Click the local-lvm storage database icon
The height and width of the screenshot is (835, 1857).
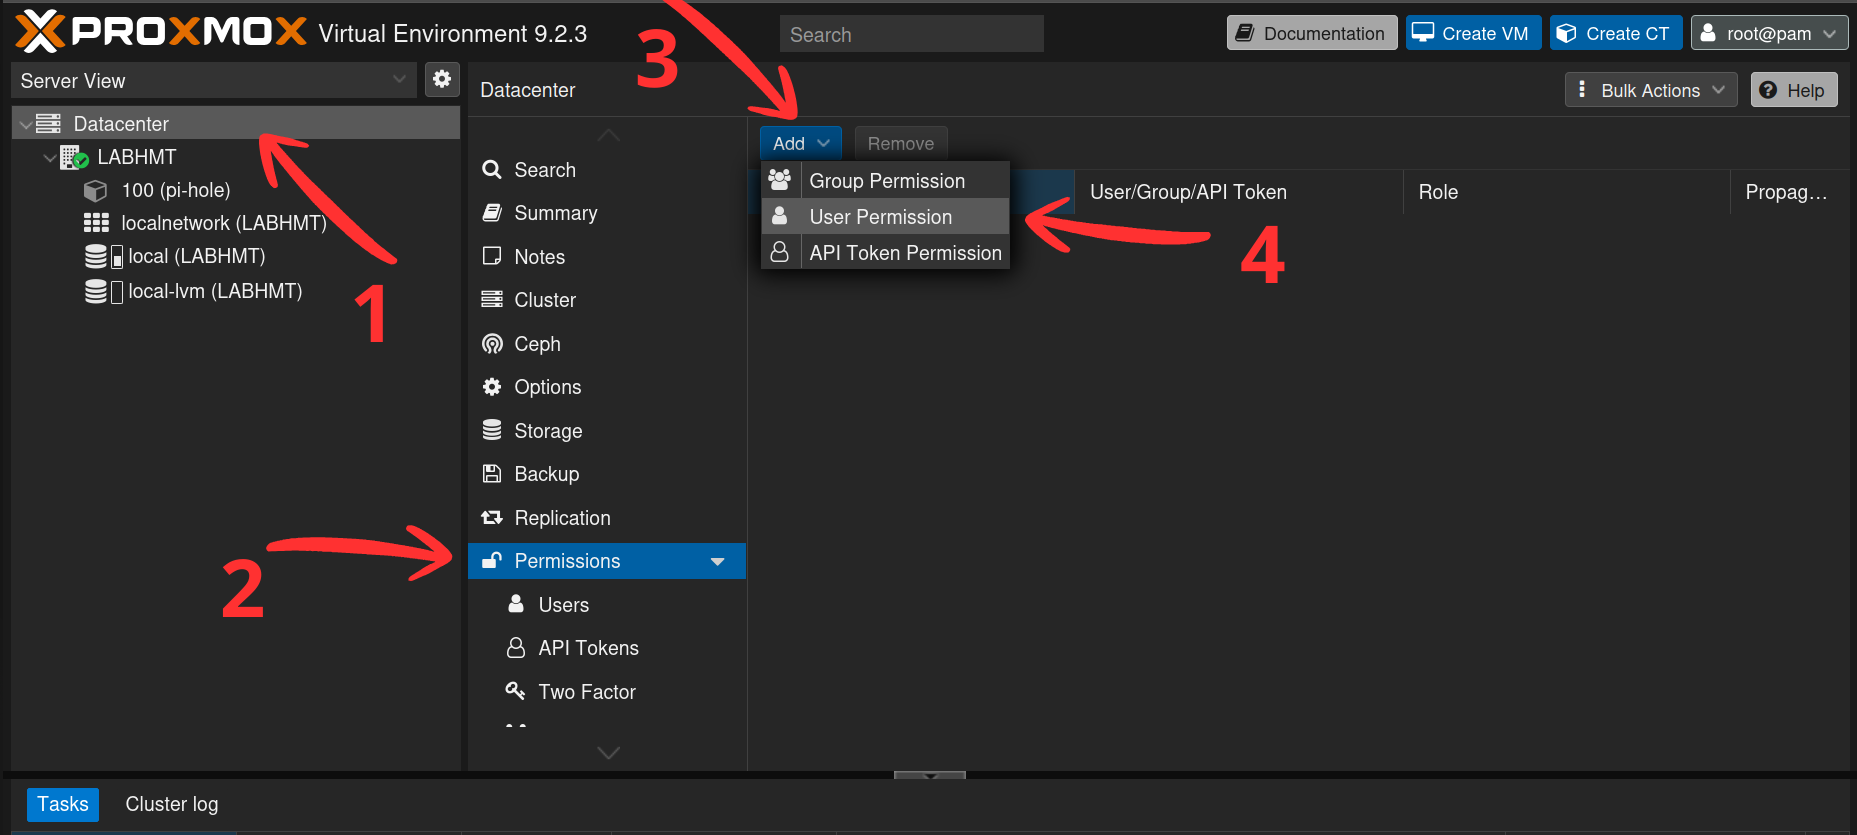pos(96,291)
